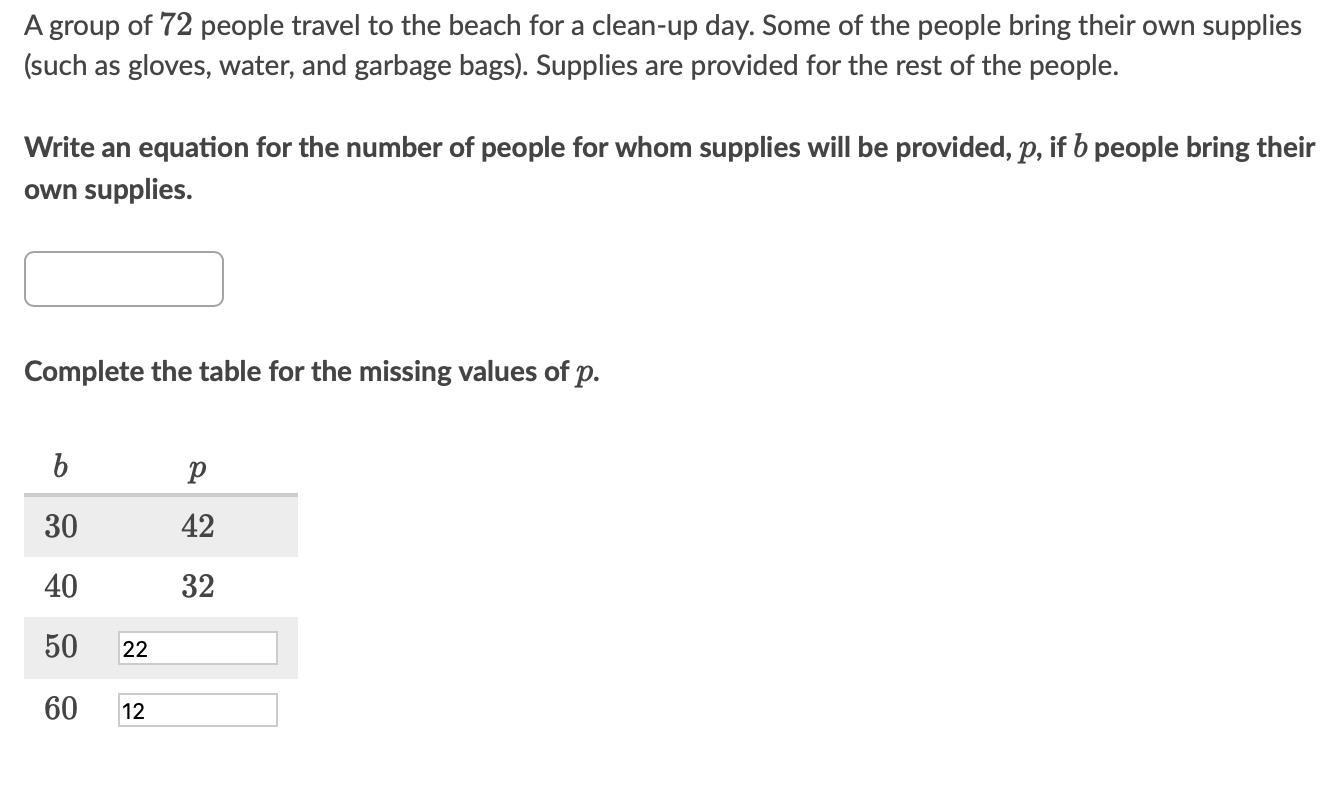Focus the p input containing 12

(198, 710)
